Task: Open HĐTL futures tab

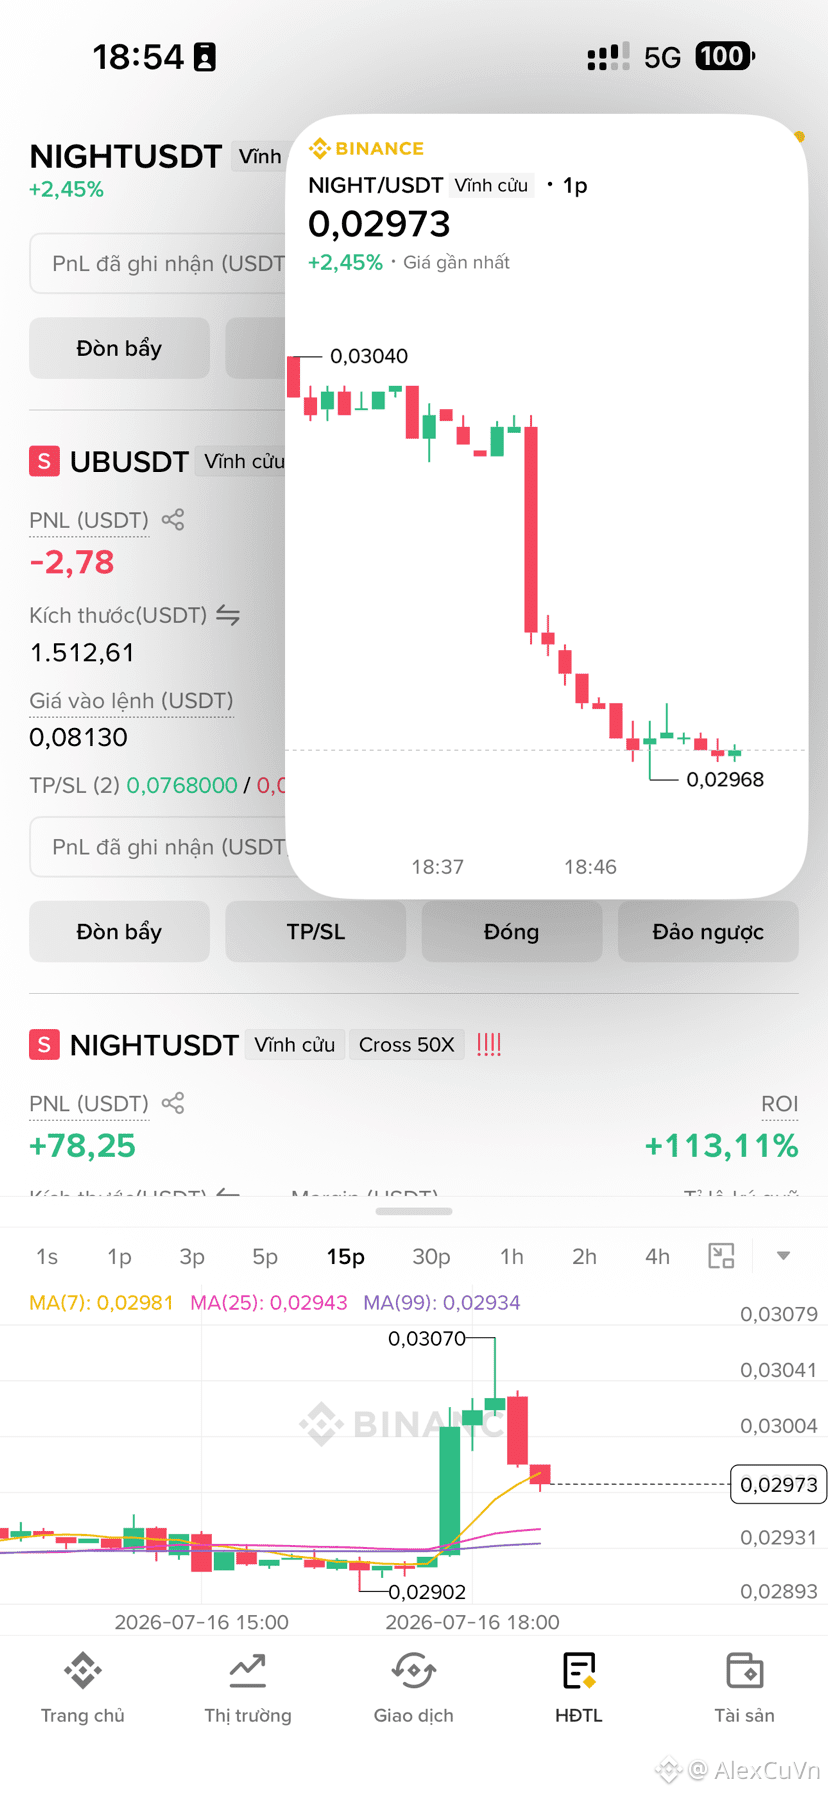Action: coord(579,1689)
